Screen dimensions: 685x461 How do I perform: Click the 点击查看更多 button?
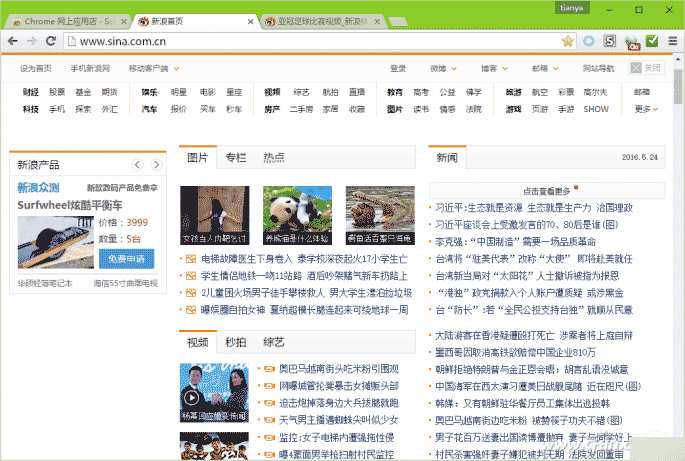pos(547,191)
